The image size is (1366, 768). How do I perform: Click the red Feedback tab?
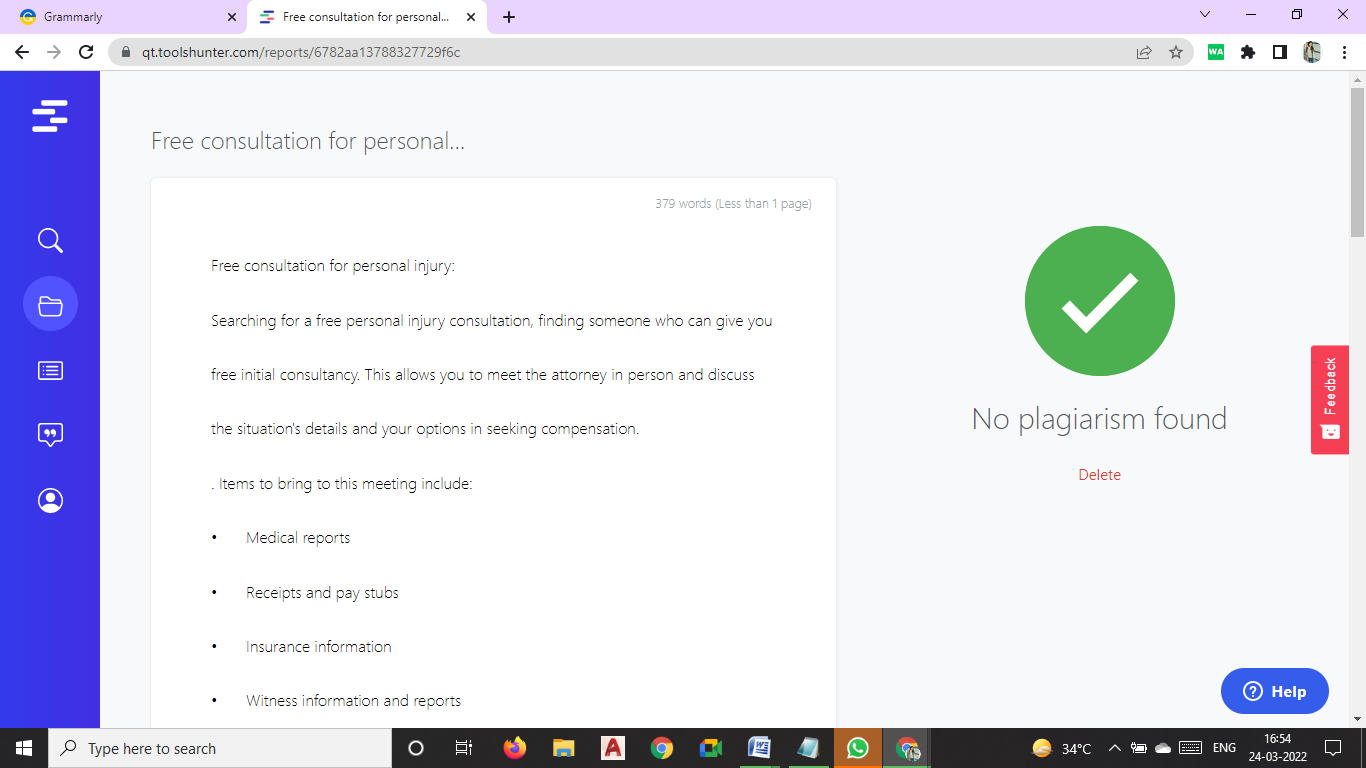tap(1330, 399)
